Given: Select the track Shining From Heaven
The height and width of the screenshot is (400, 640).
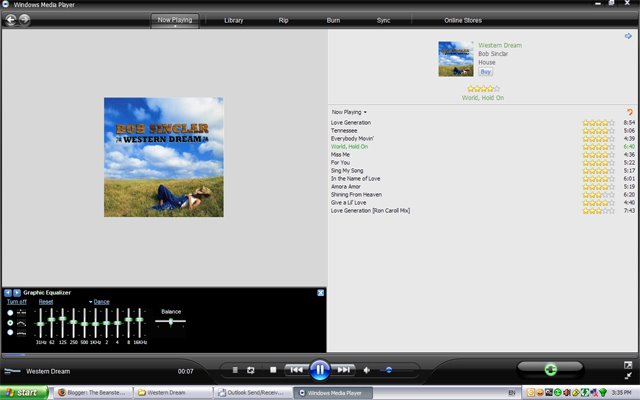Looking at the screenshot, I should 356,195.
